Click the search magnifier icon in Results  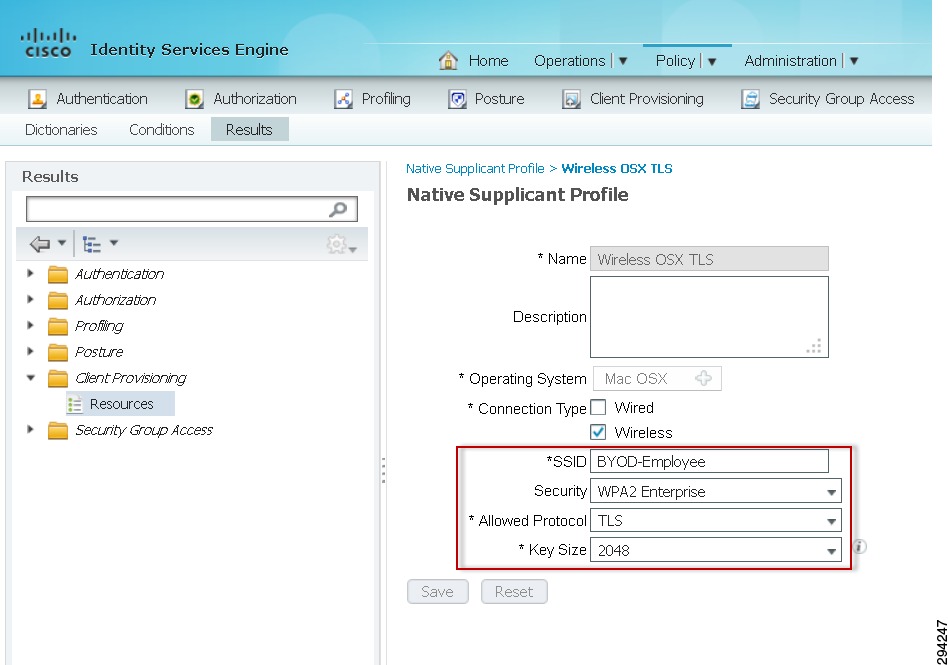coord(338,209)
